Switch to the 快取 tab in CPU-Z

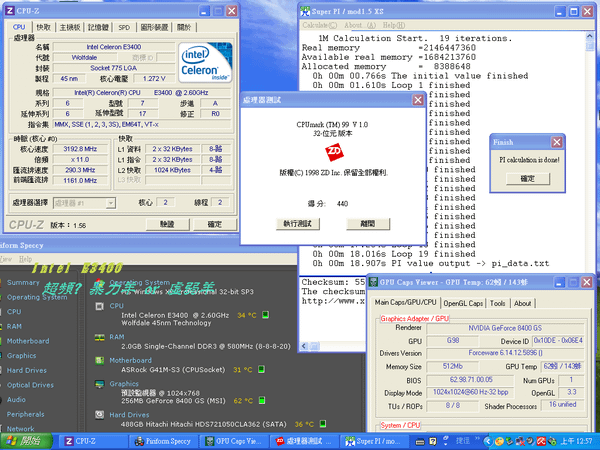point(43,28)
